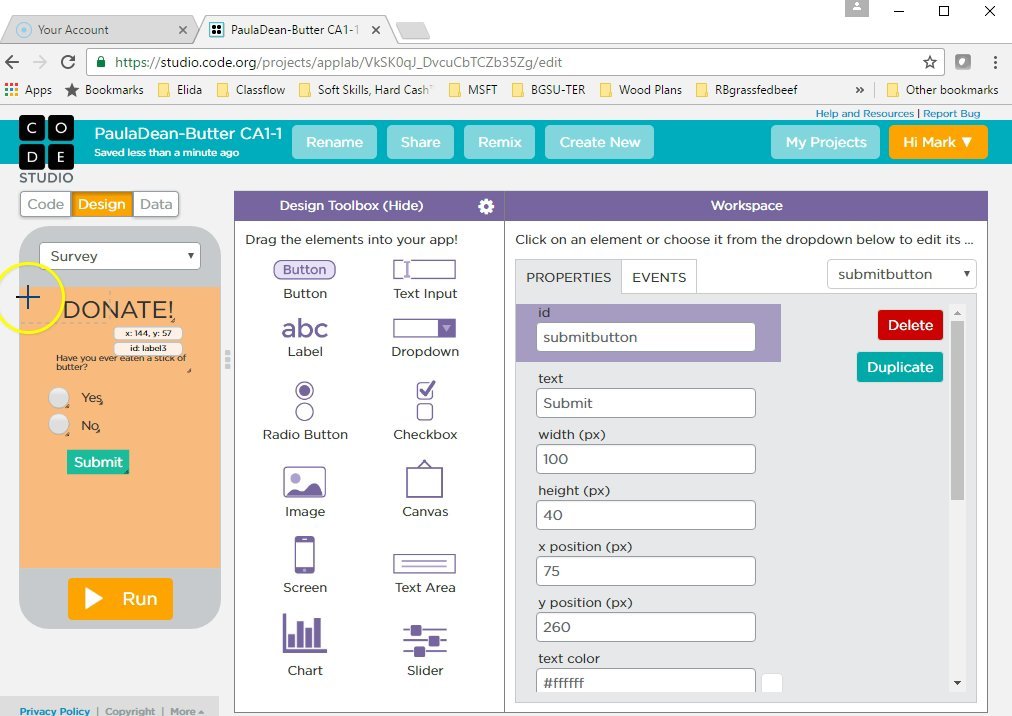Click the orange Run button
The width and height of the screenshot is (1012, 716).
click(x=120, y=599)
